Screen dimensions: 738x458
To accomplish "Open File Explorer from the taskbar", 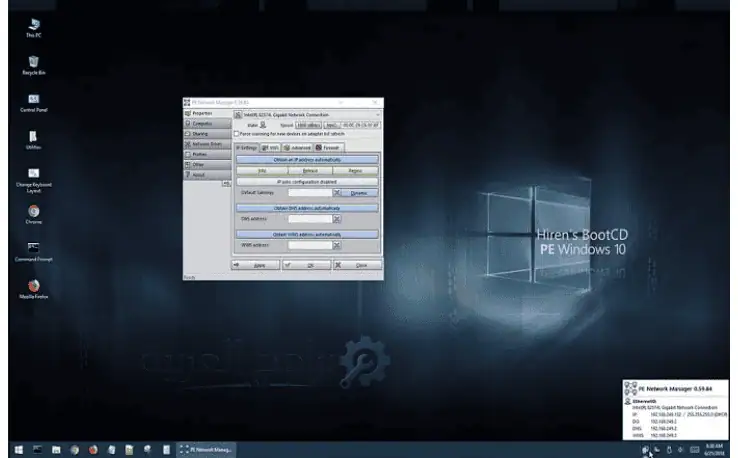I will (56, 450).
